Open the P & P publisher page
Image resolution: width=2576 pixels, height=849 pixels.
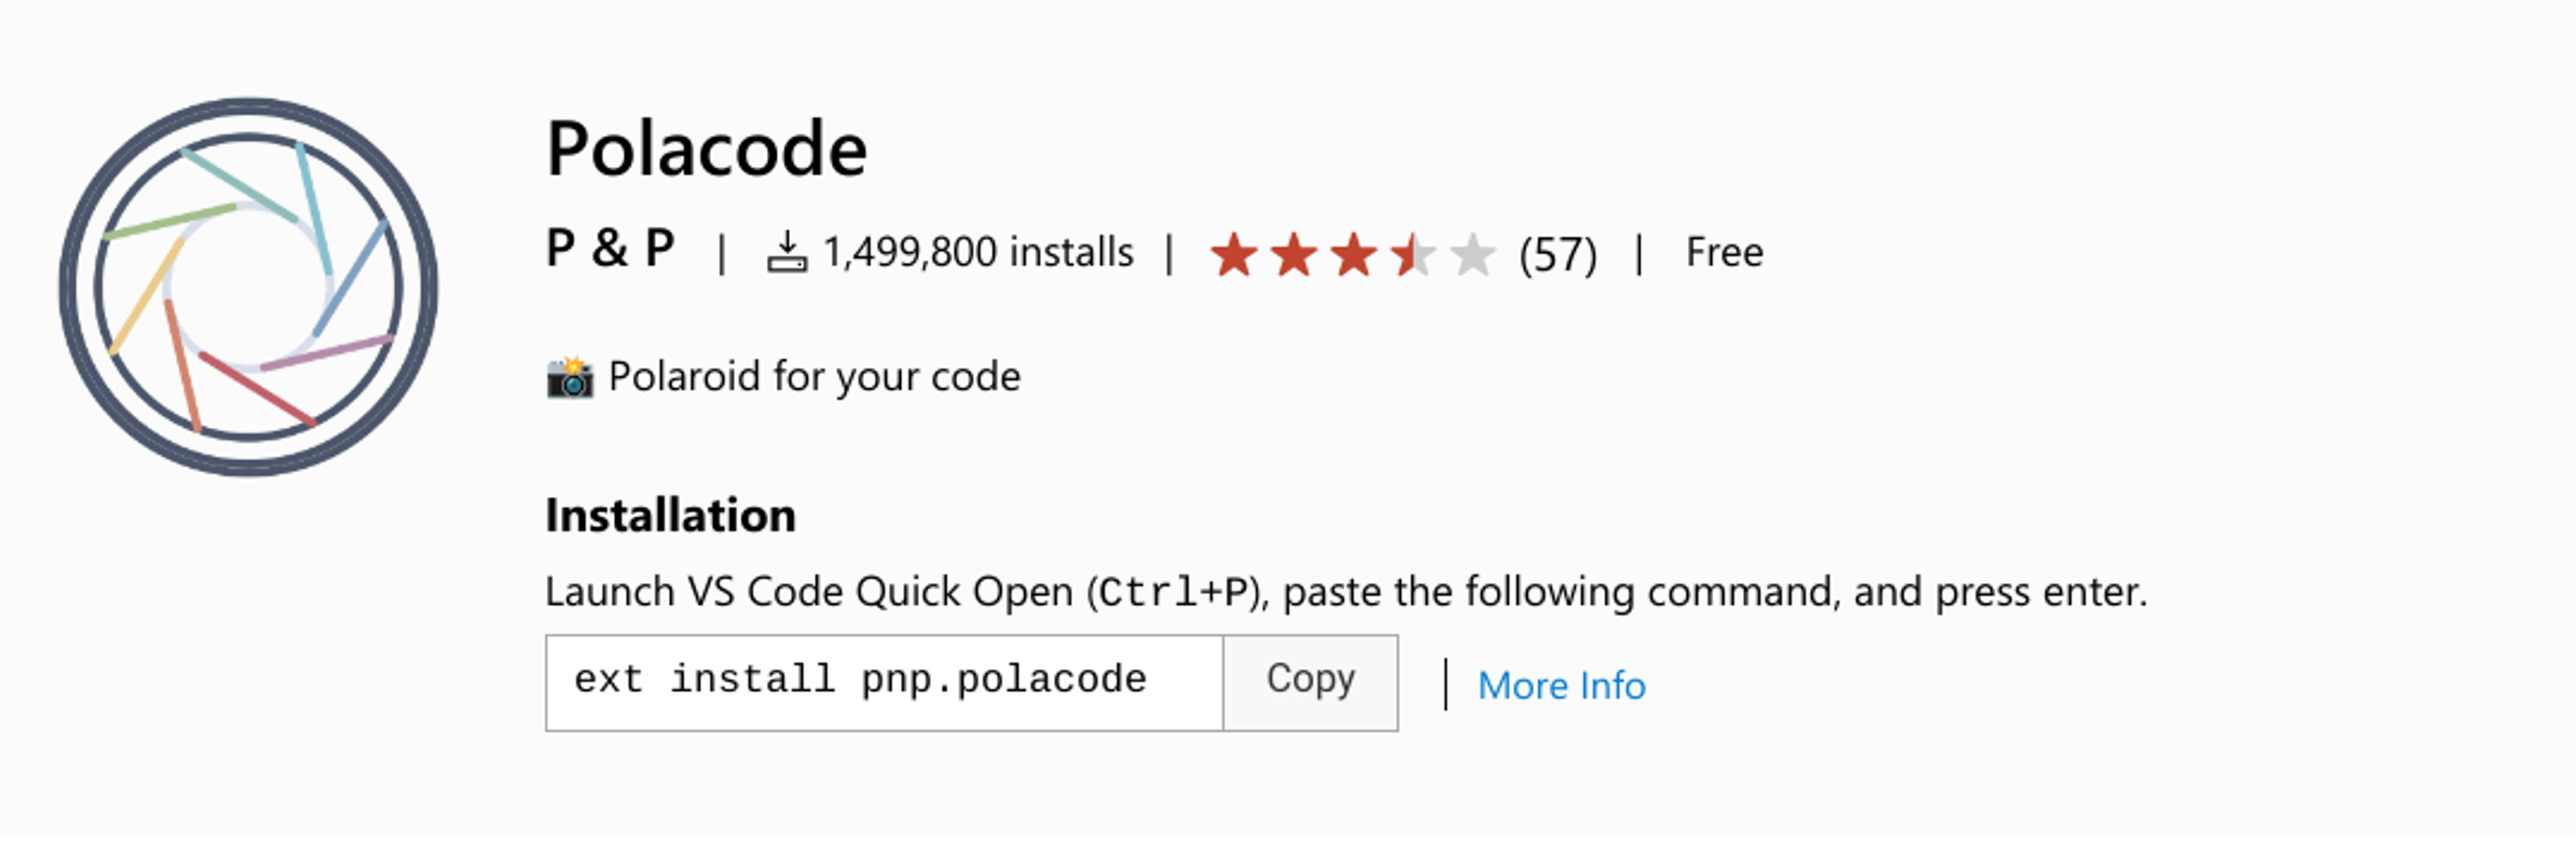pyautogui.click(x=610, y=249)
